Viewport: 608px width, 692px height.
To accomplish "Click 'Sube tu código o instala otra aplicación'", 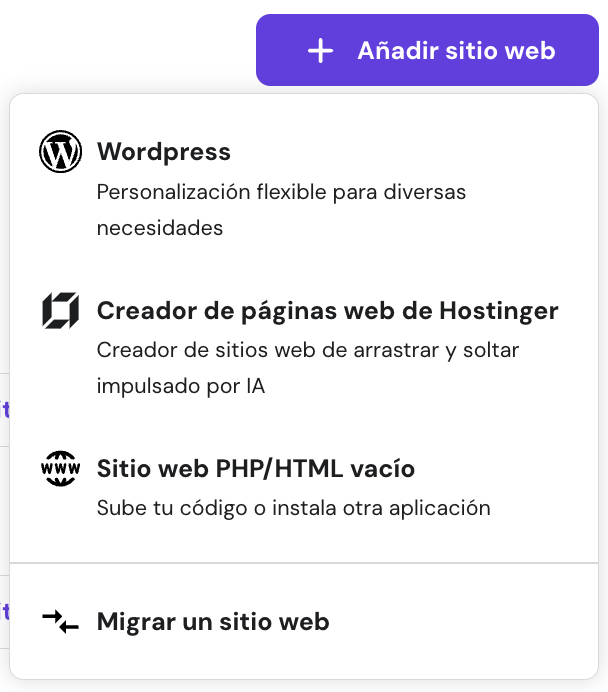I will point(293,508).
